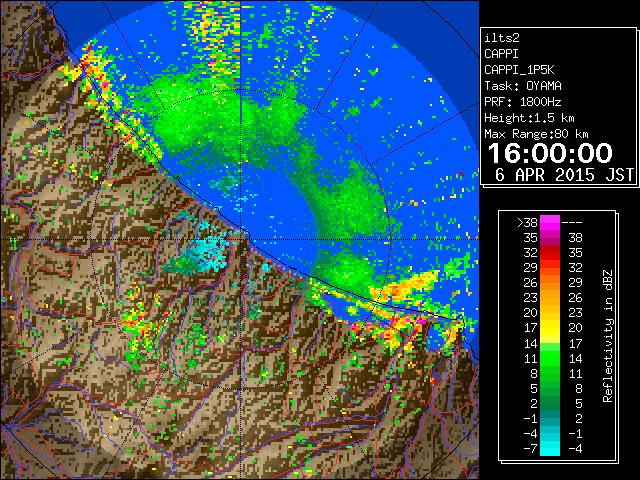
Task: Click the ">38" legend label
Action: (527, 222)
